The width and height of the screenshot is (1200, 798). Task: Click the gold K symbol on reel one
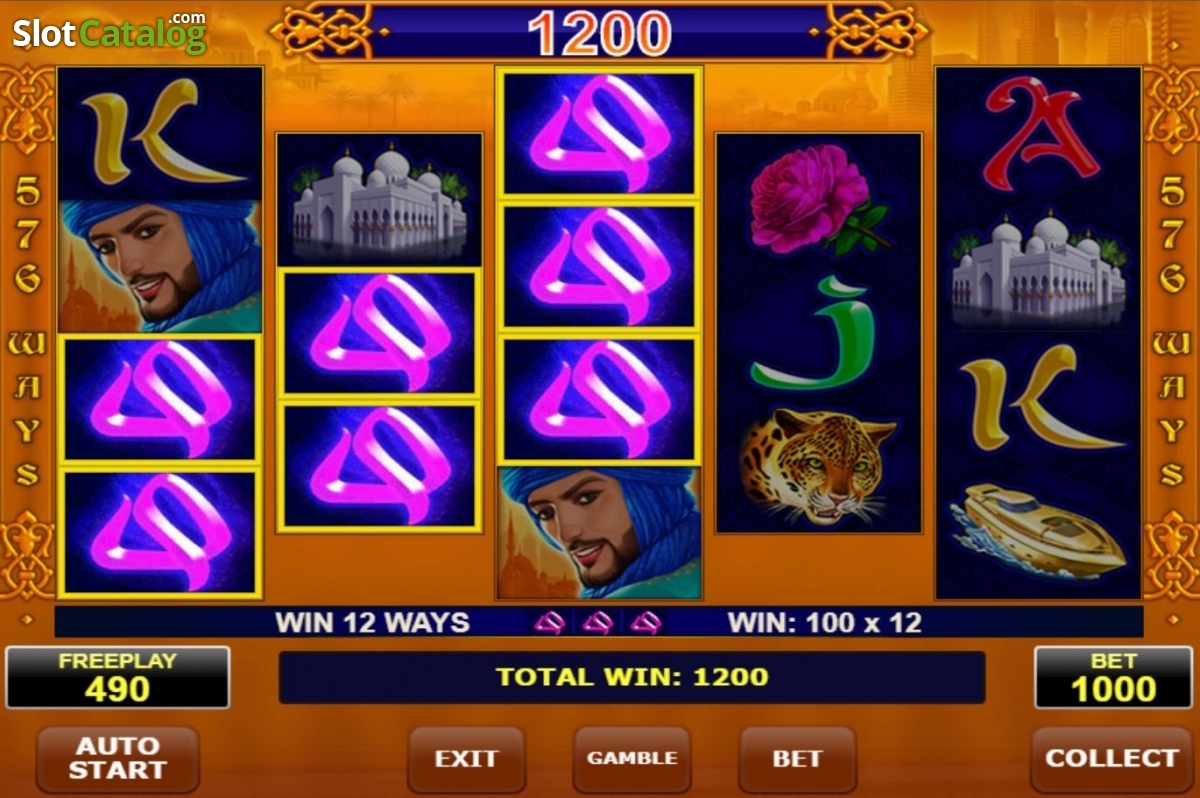pos(160,133)
